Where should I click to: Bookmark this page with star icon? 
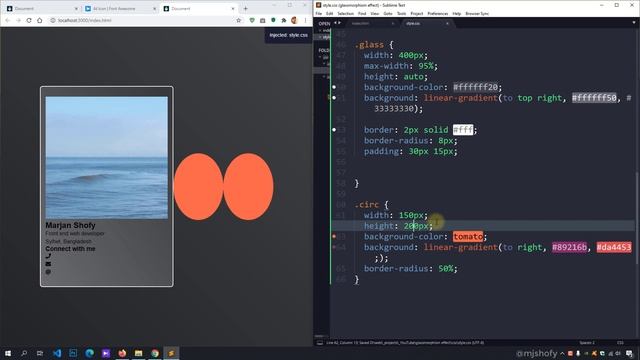pyautogui.click(x=239, y=20)
